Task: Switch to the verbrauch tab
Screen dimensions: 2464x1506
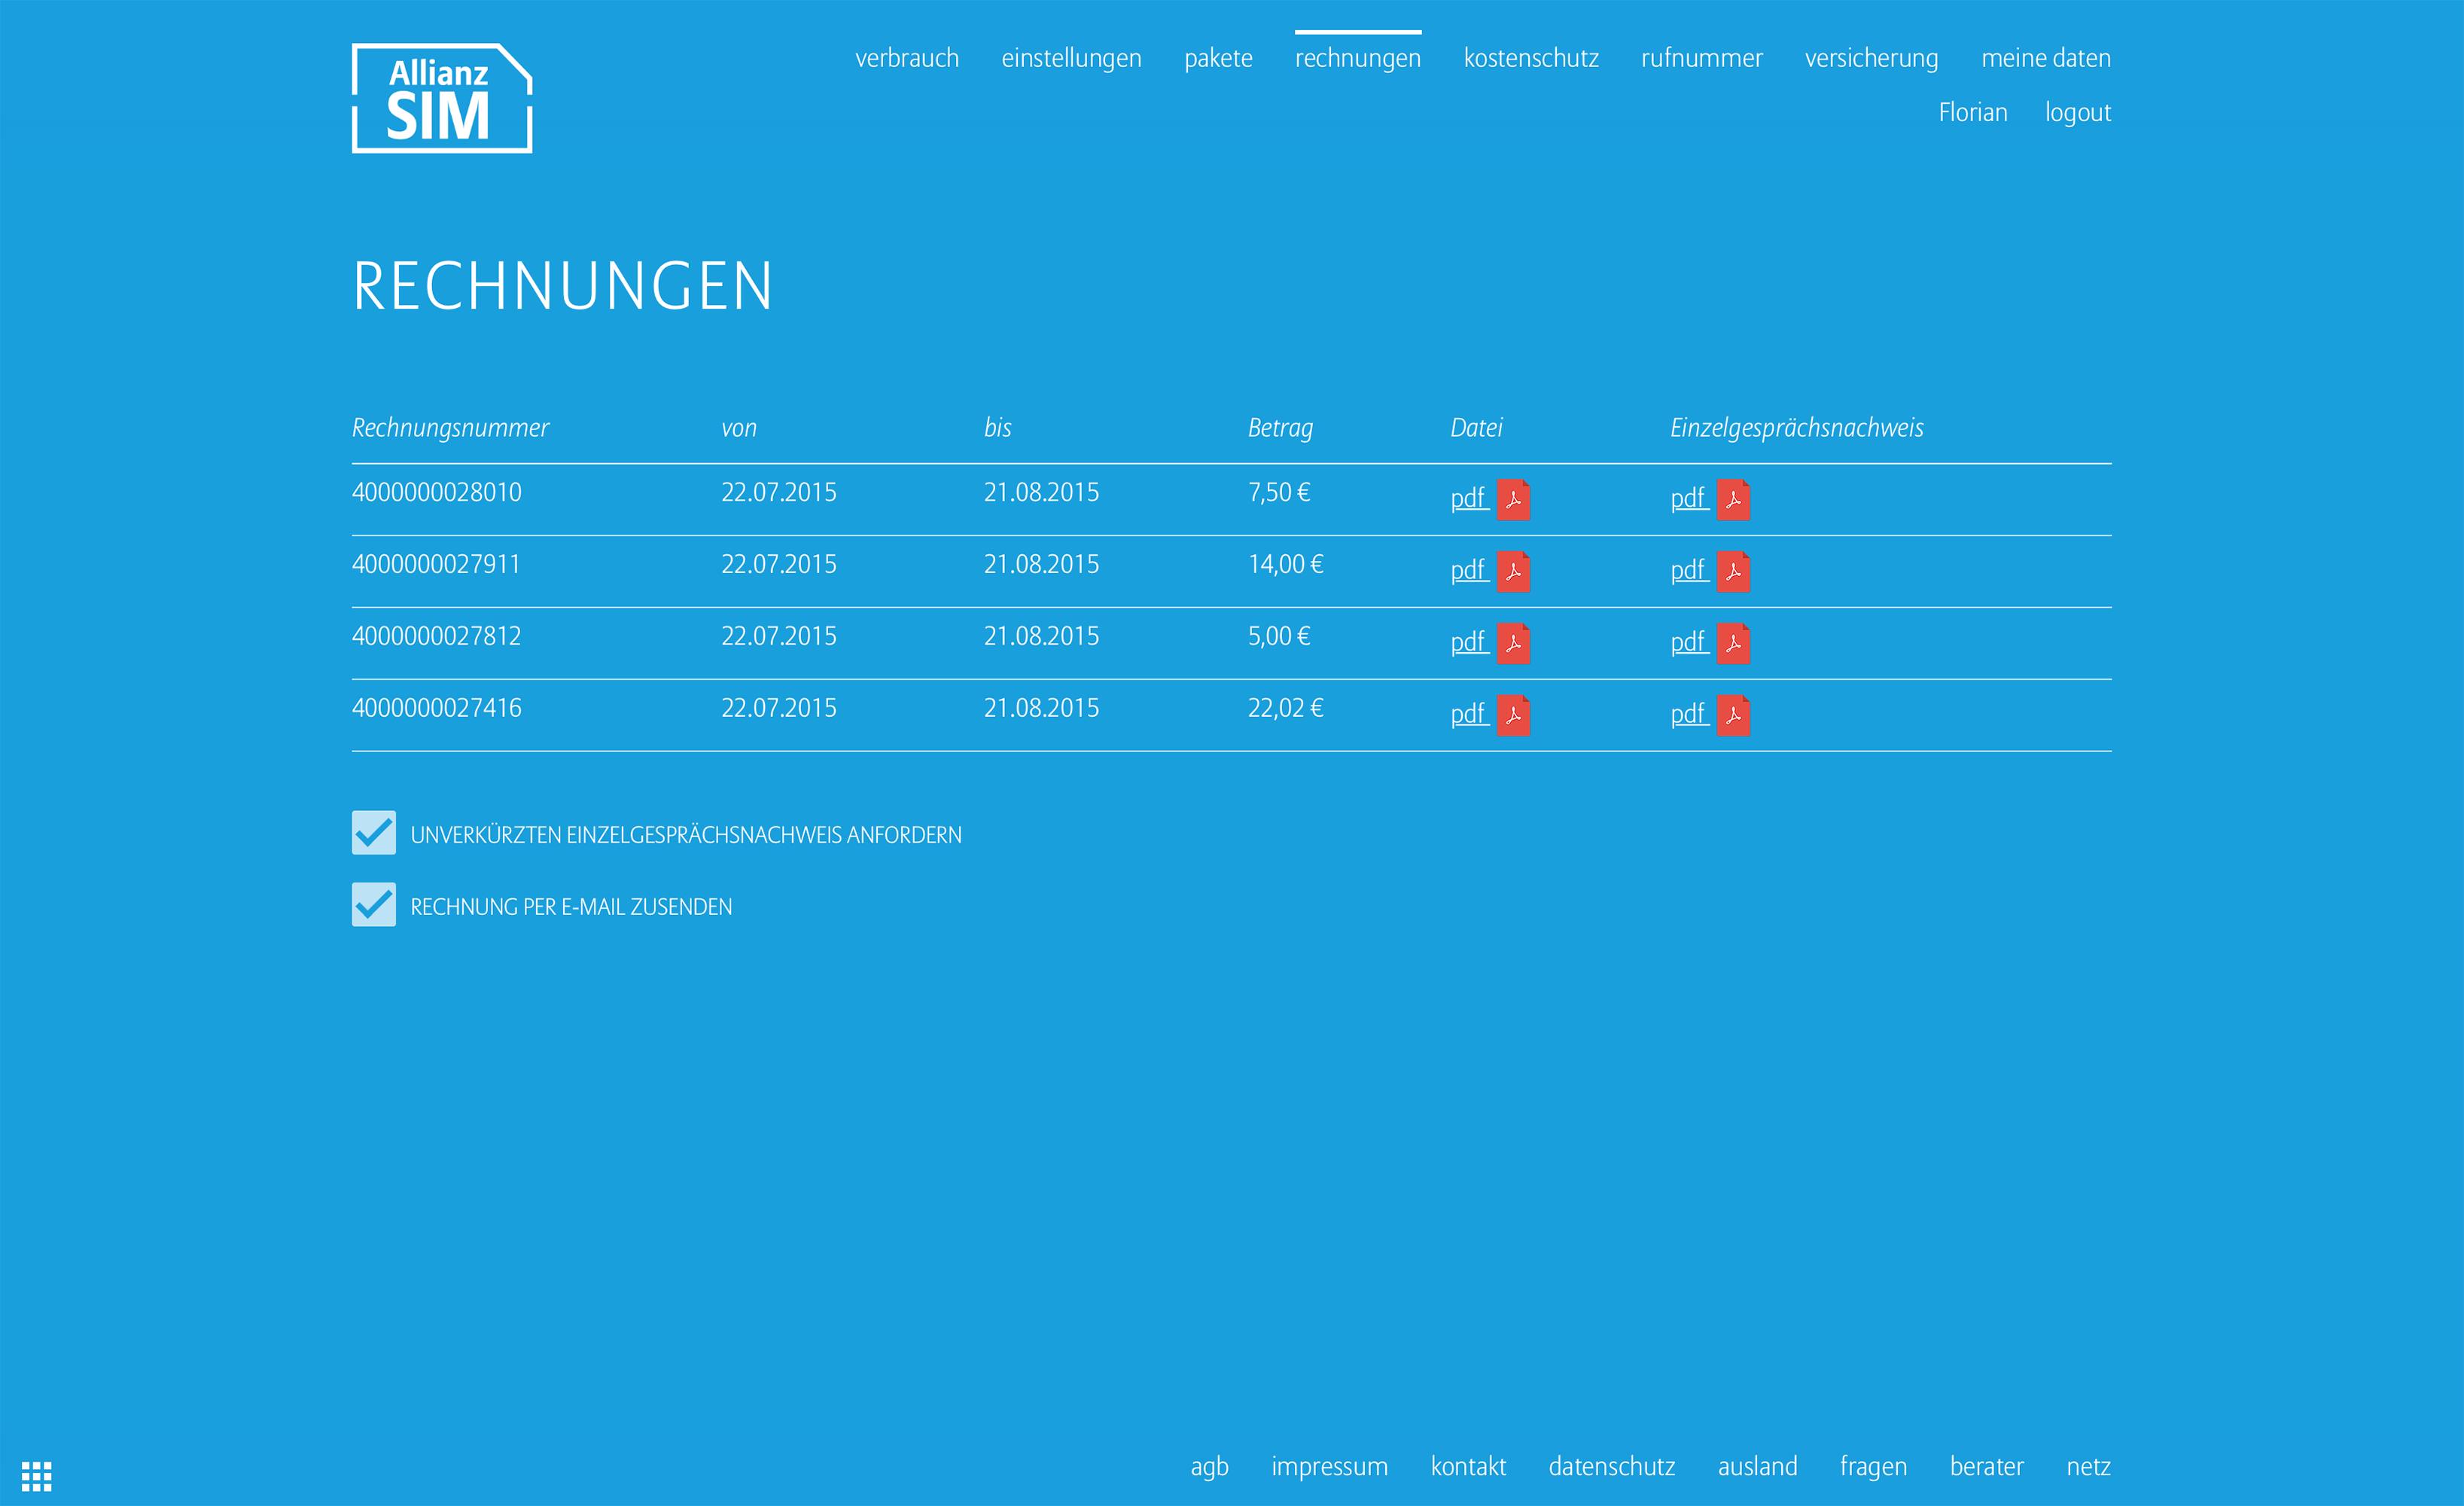Action: [907, 58]
